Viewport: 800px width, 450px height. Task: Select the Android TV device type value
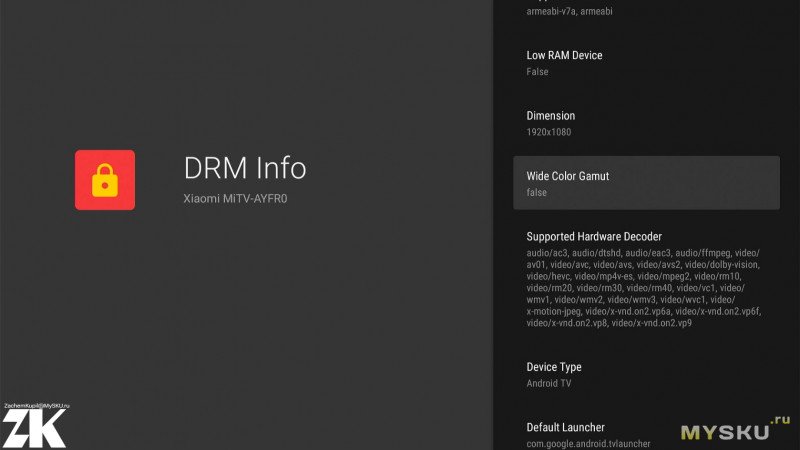point(548,383)
